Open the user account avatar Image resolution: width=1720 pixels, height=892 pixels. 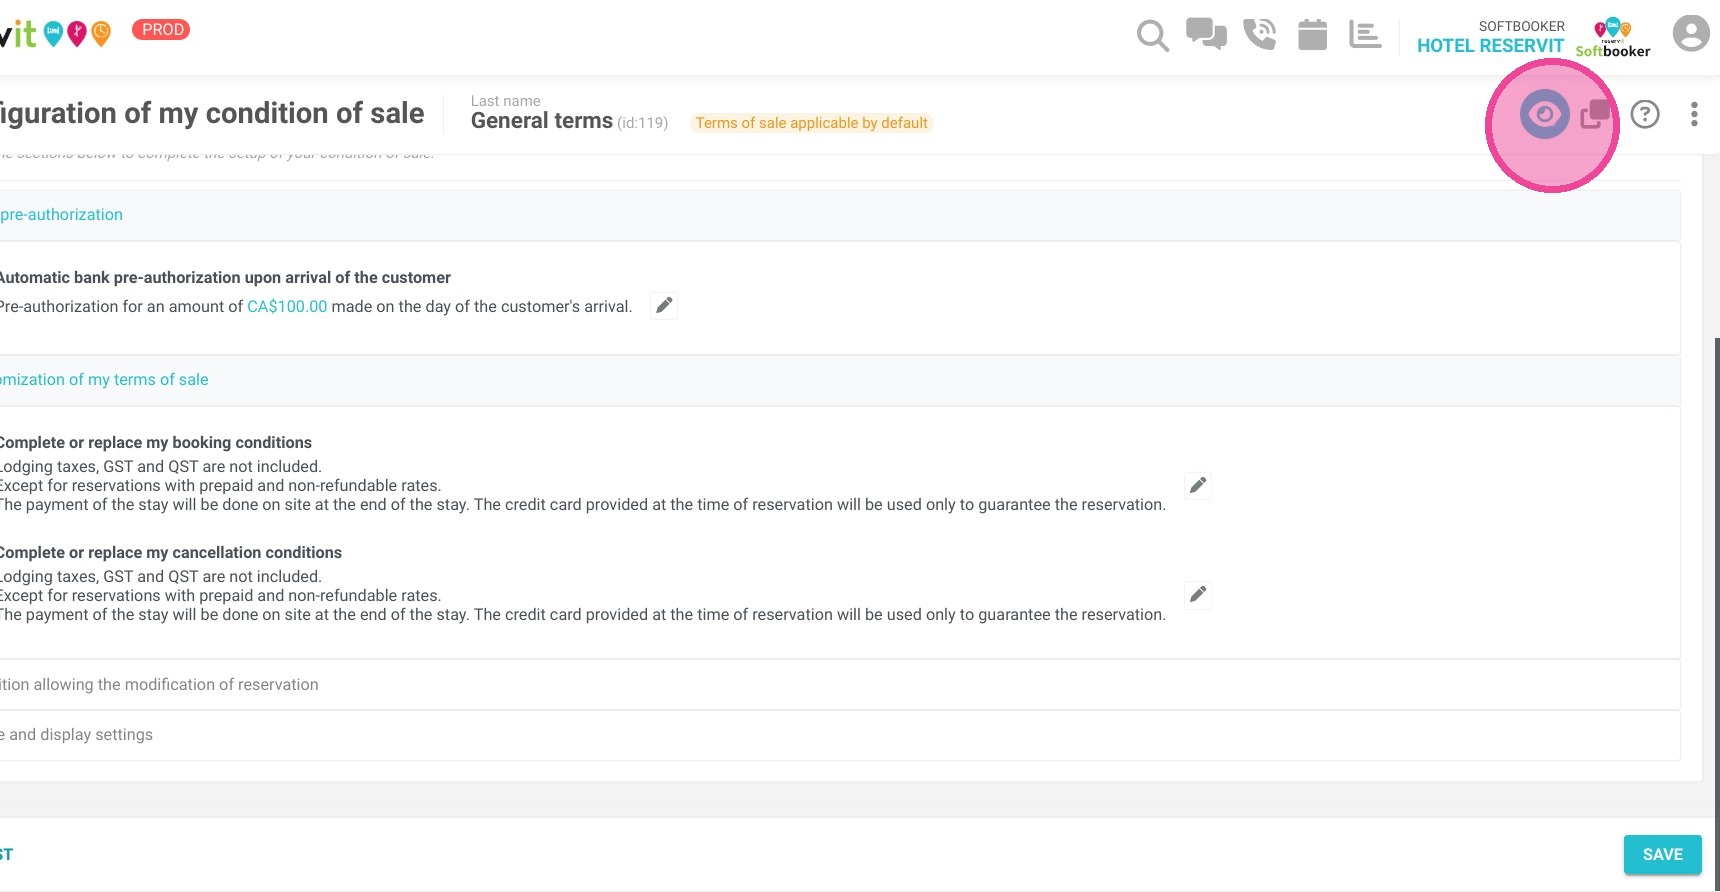coord(1691,33)
